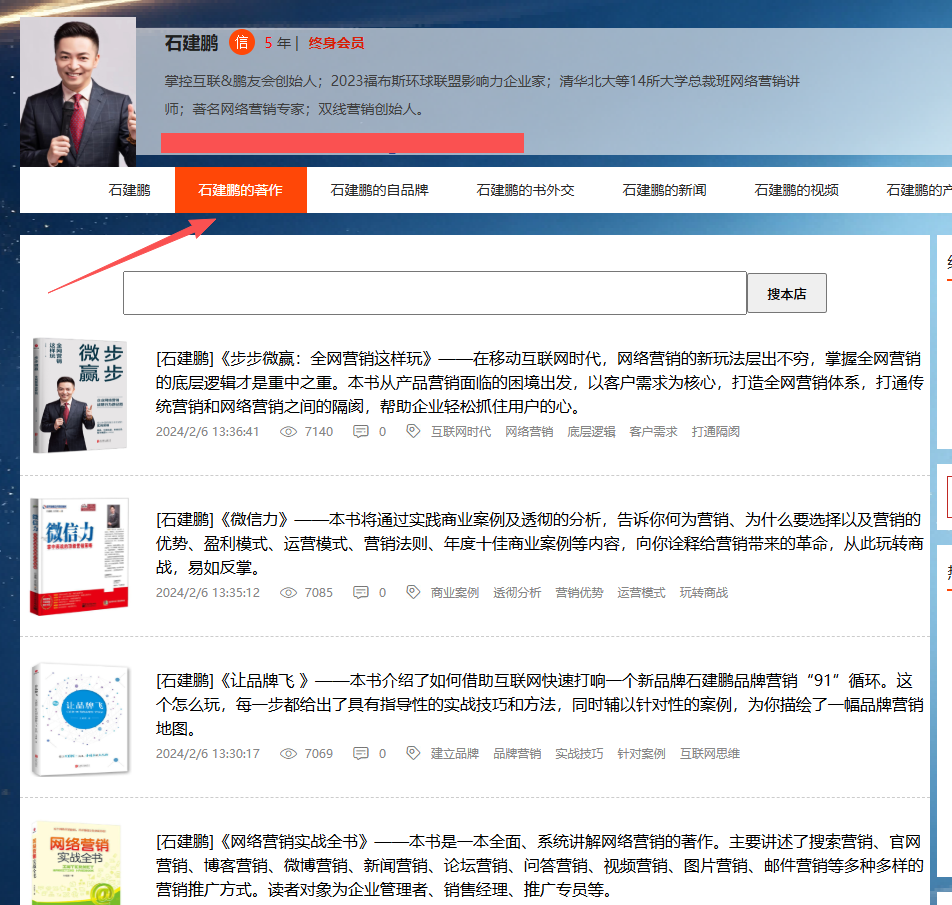Click comment icon on 让品牌飞 entry
952x905 pixels.
point(361,753)
